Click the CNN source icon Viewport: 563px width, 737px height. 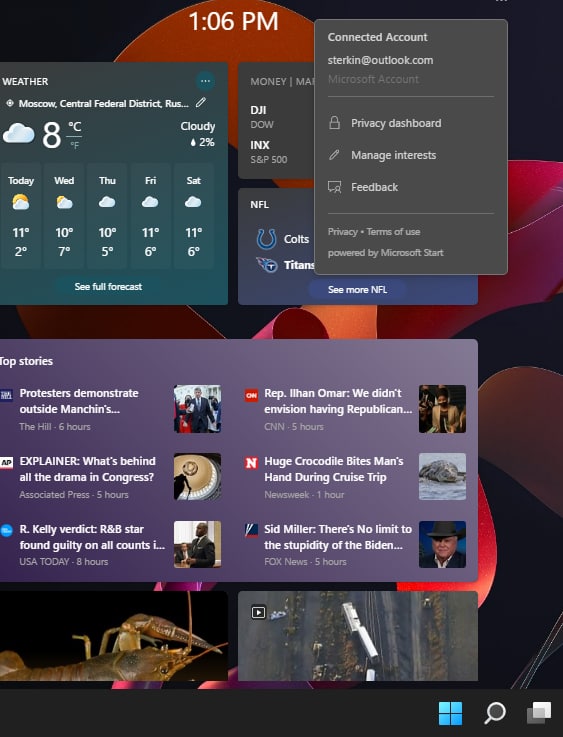pyautogui.click(x=251, y=395)
